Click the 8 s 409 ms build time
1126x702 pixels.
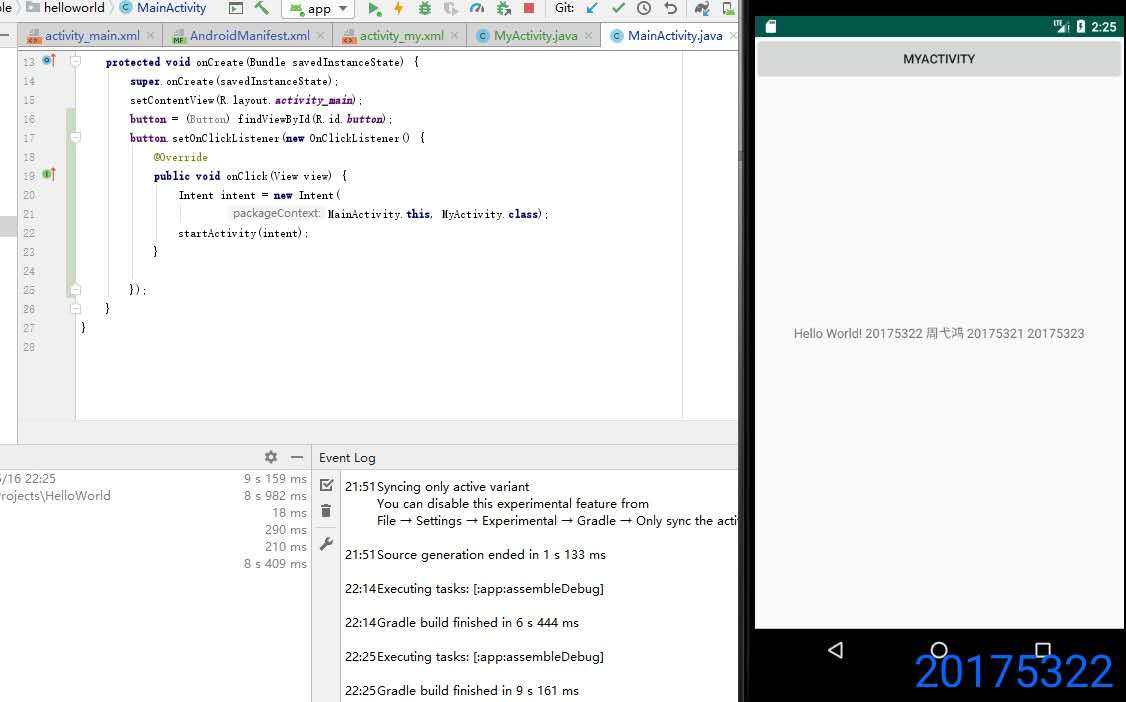(x=275, y=563)
